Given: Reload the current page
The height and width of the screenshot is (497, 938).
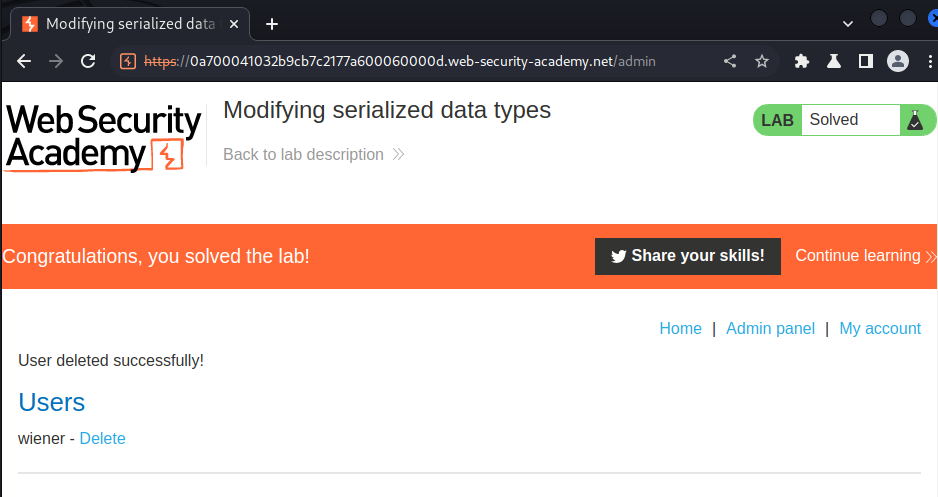Looking at the screenshot, I should point(88,61).
